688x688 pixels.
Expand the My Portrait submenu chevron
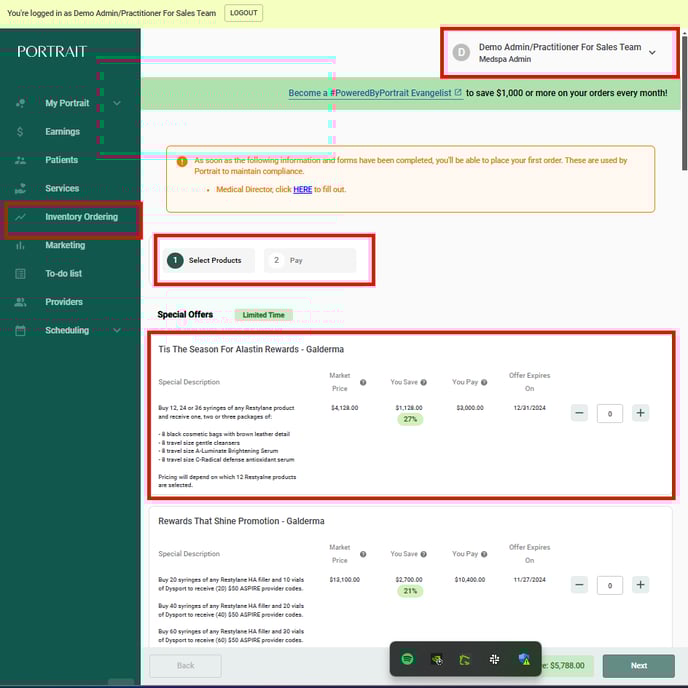[117, 103]
